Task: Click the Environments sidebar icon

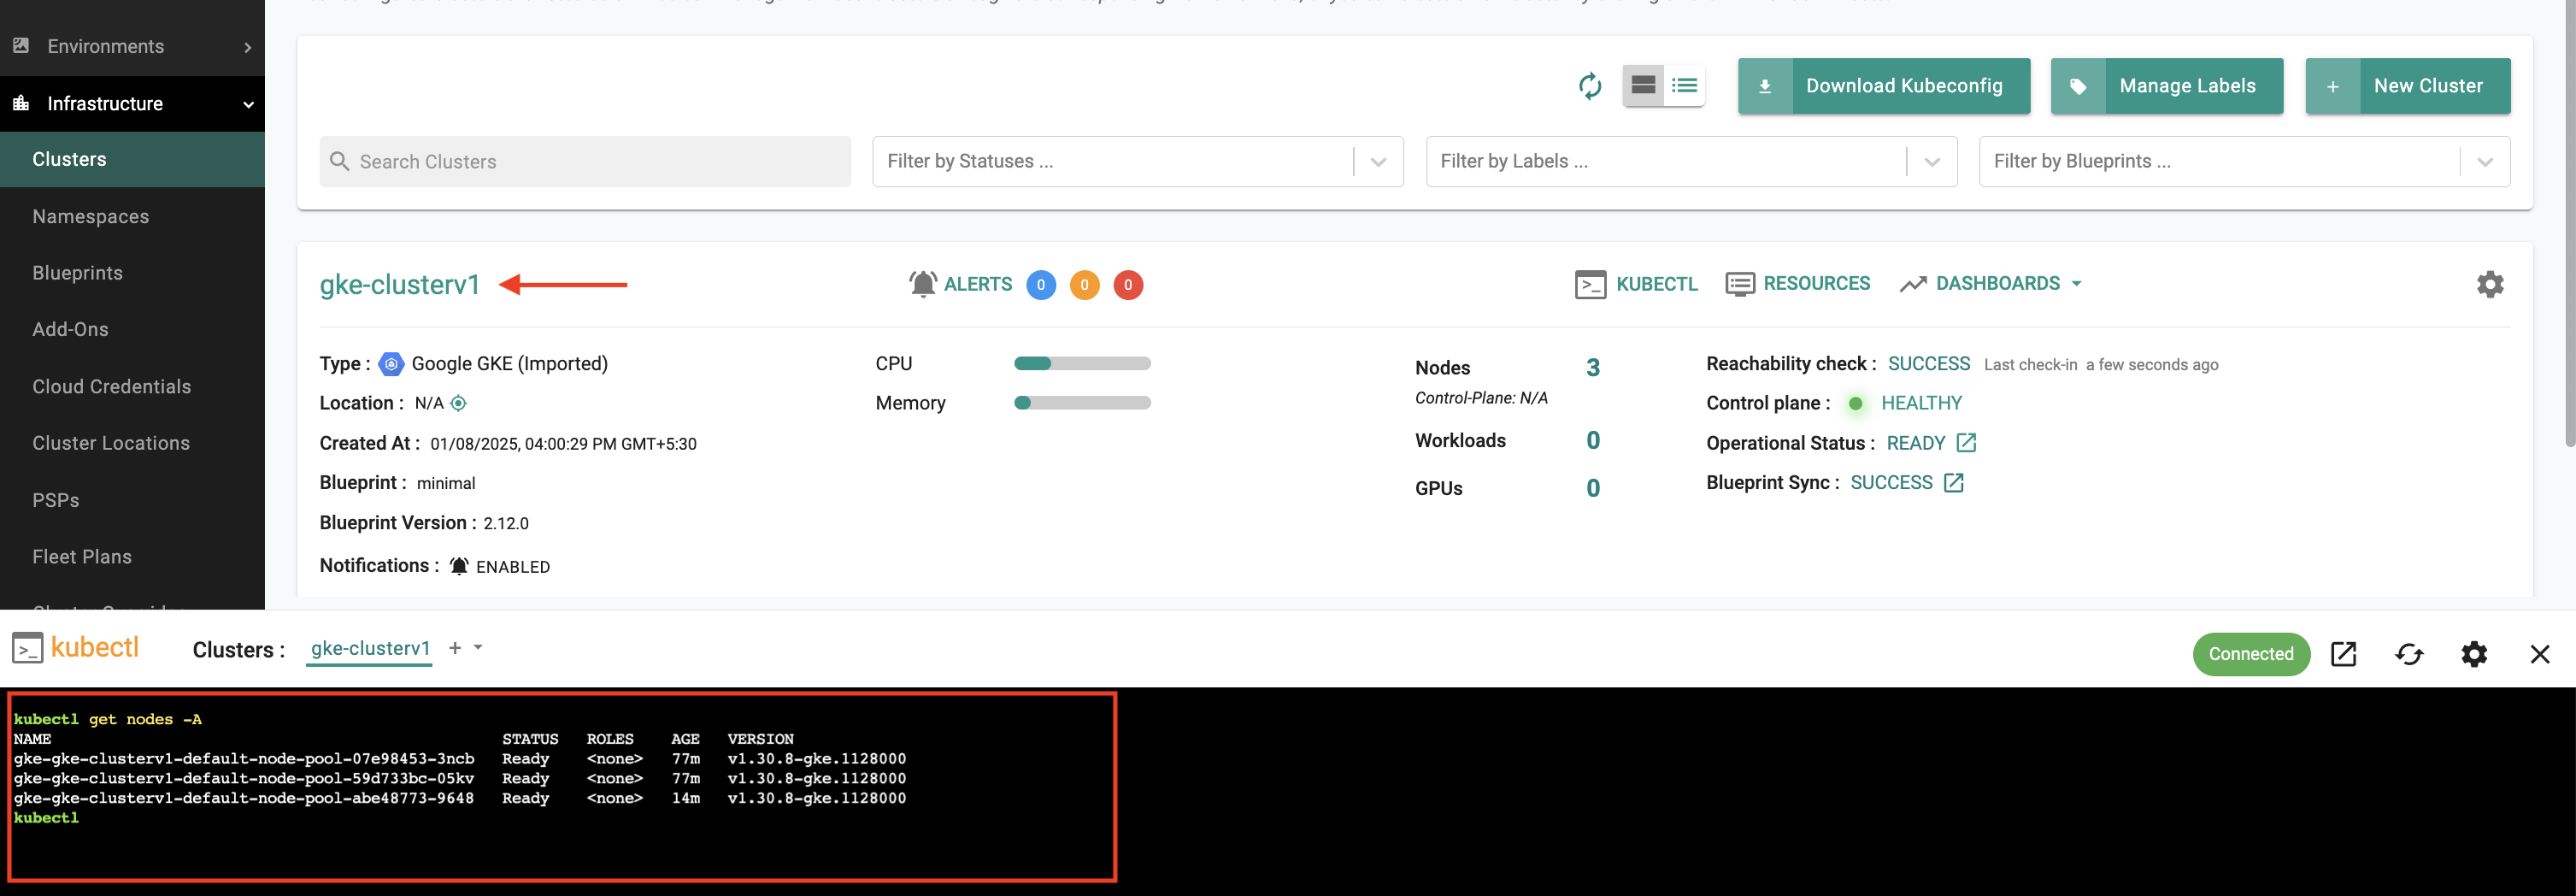Action: point(20,45)
